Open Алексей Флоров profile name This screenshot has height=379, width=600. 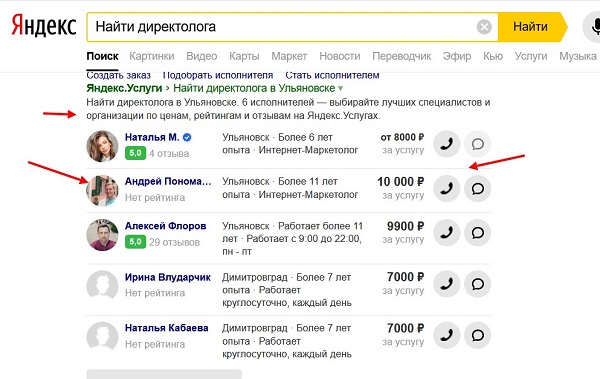(165, 226)
